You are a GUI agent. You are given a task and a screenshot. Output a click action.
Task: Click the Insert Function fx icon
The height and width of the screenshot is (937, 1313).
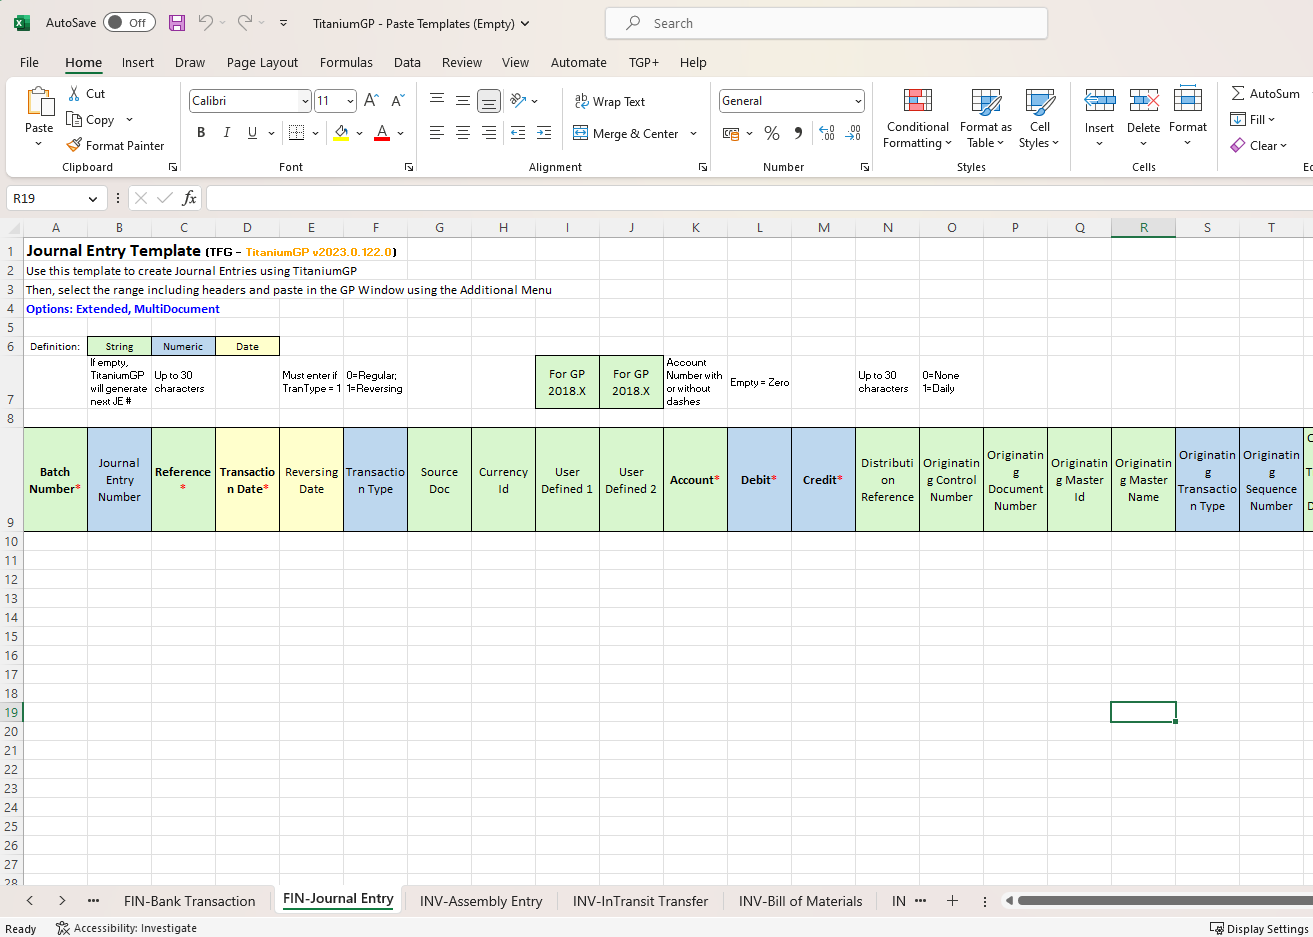click(189, 198)
